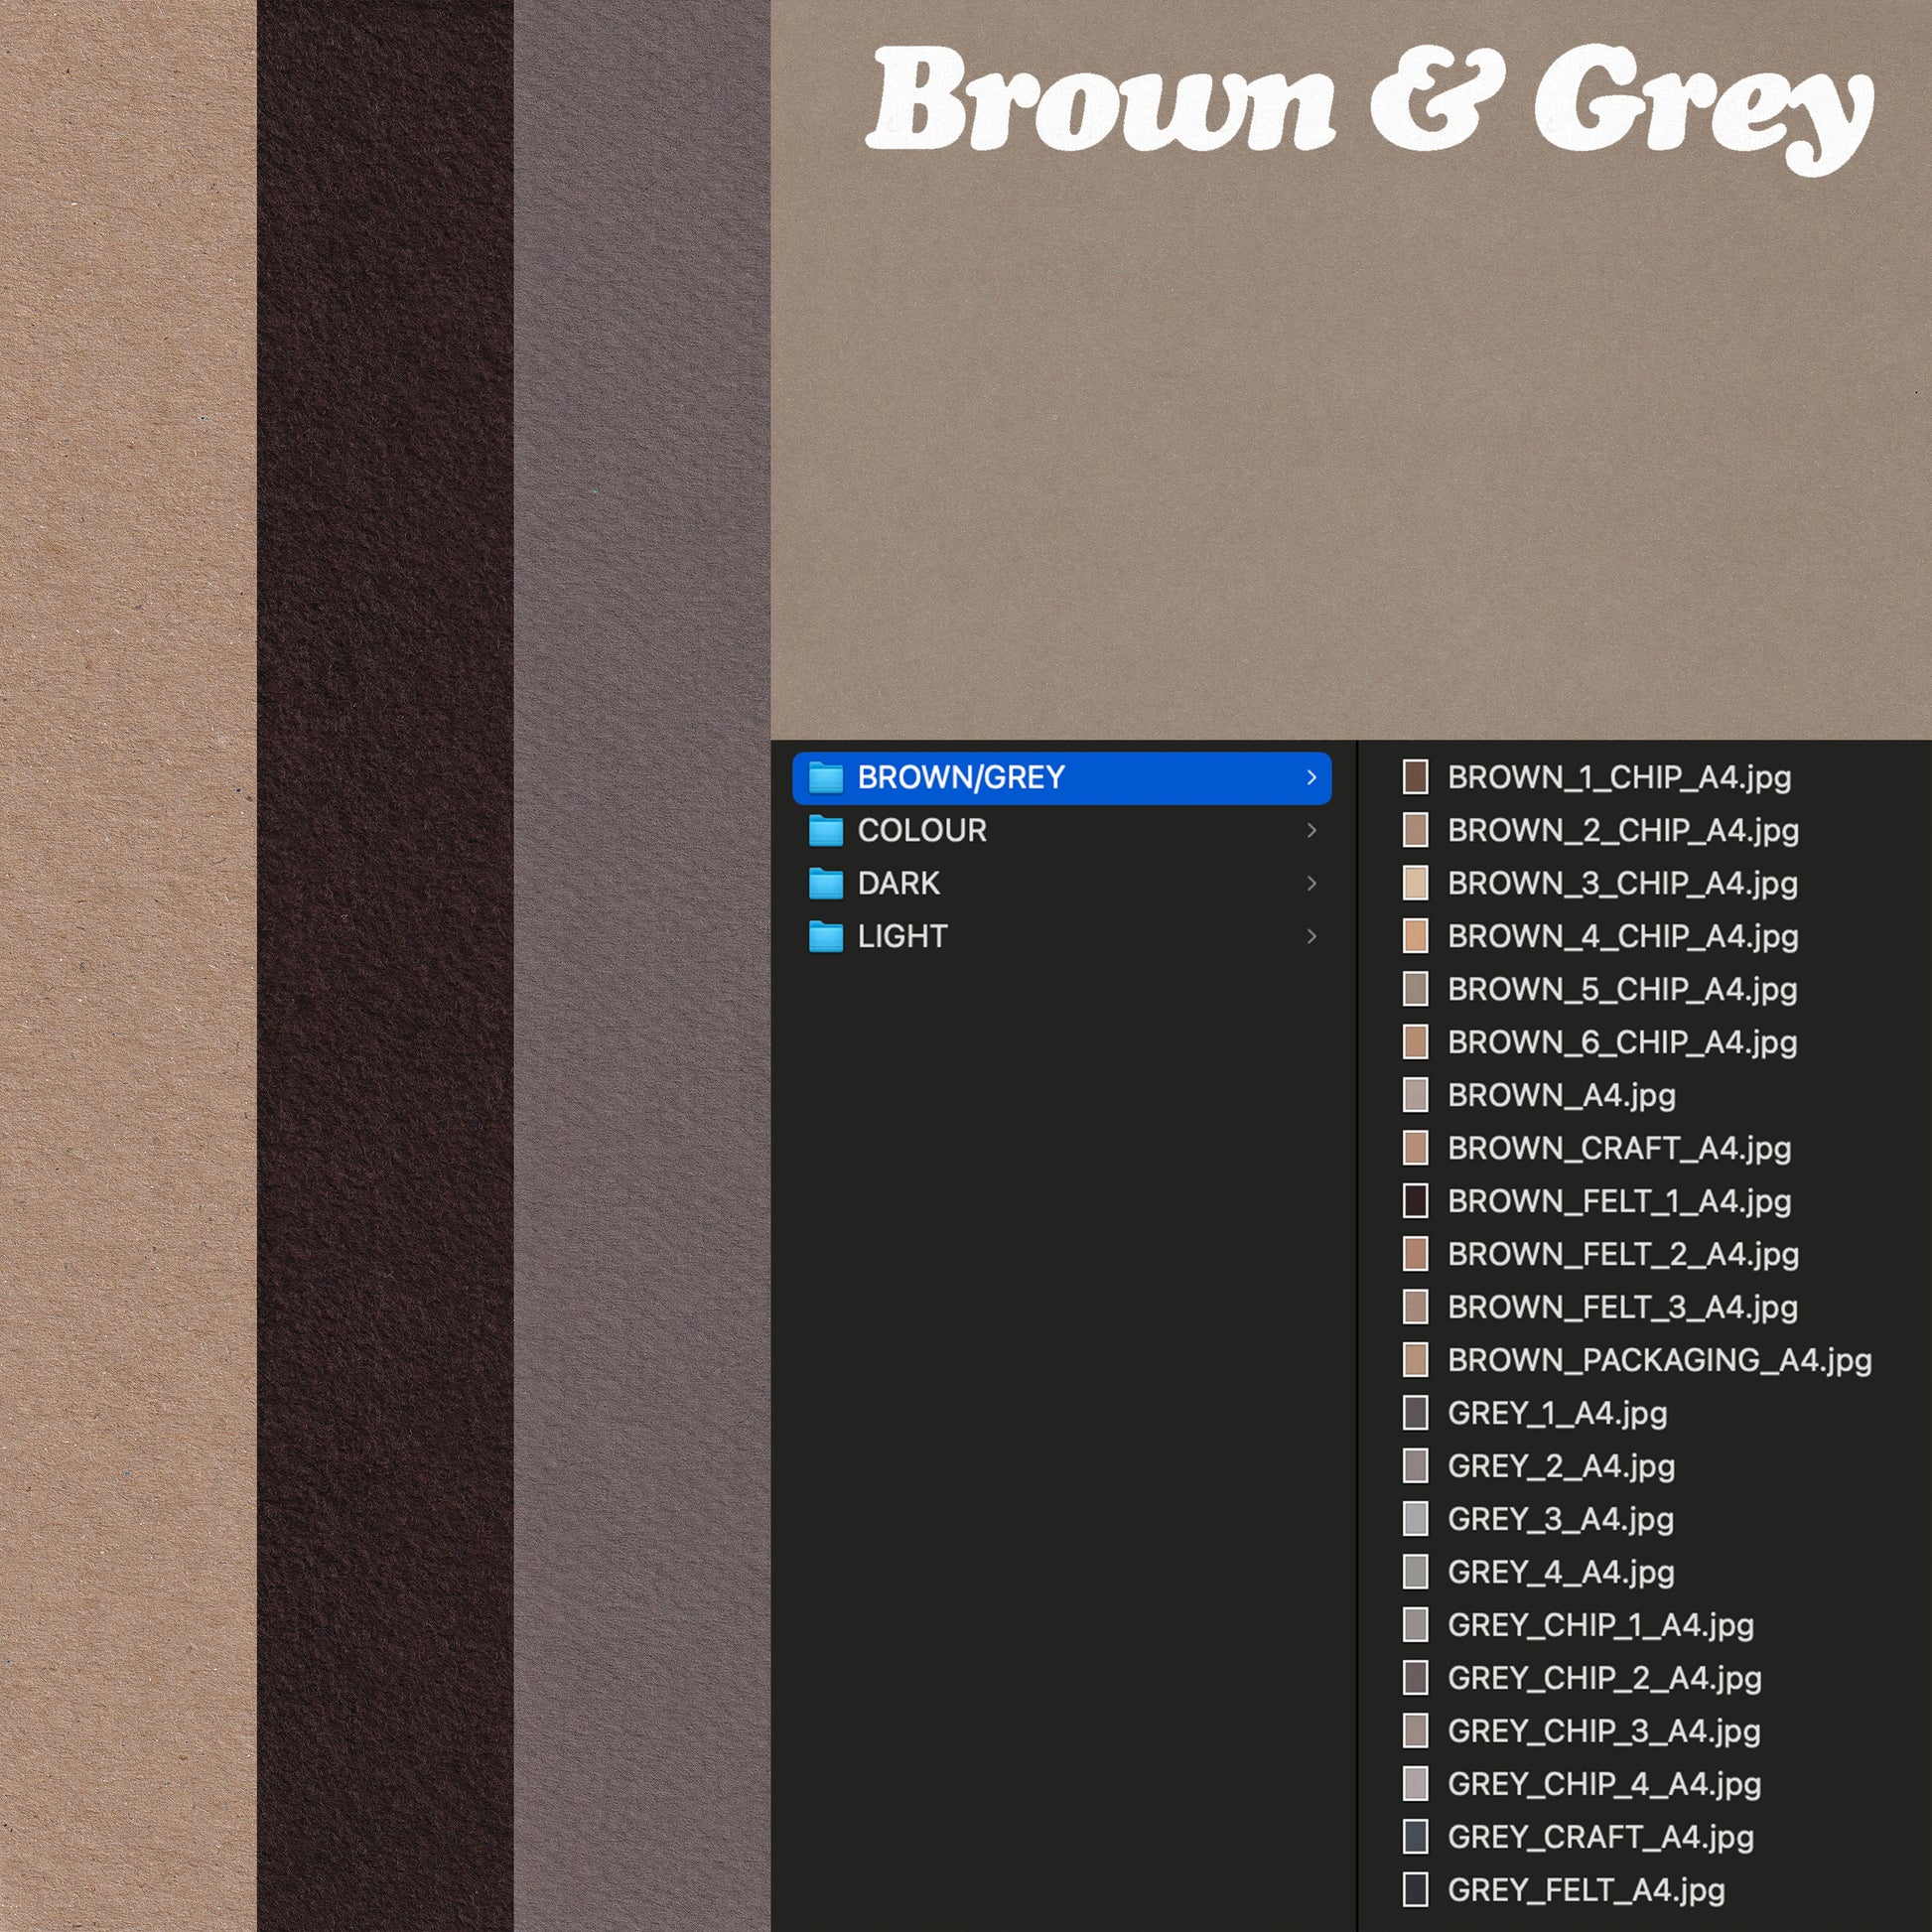Click the light brown craft paper strip
Image resolution: width=1932 pixels, height=1932 pixels.
pyautogui.click(x=128, y=966)
